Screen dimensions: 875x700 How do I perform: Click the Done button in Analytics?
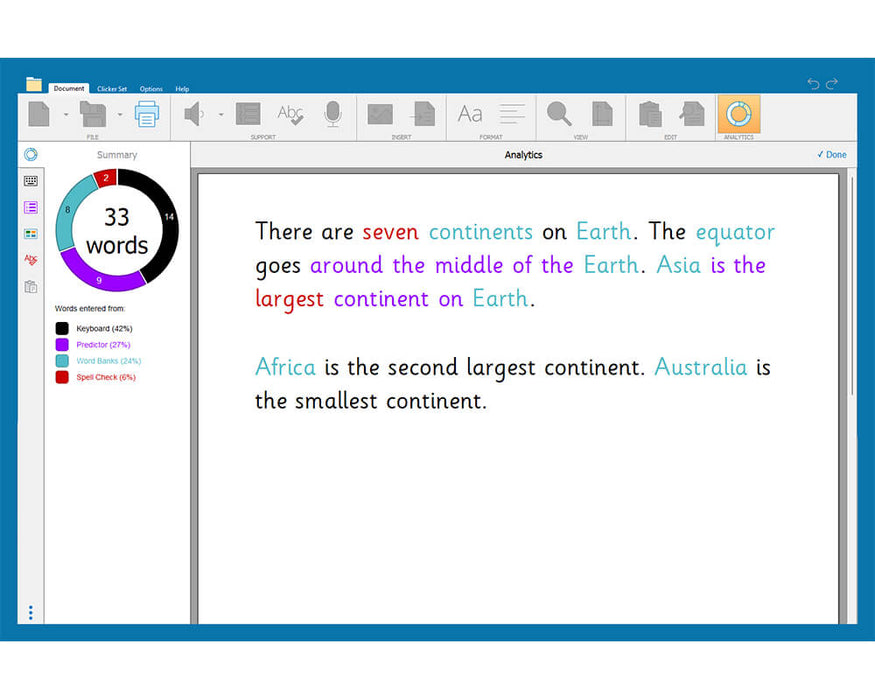tap(831, 155)
